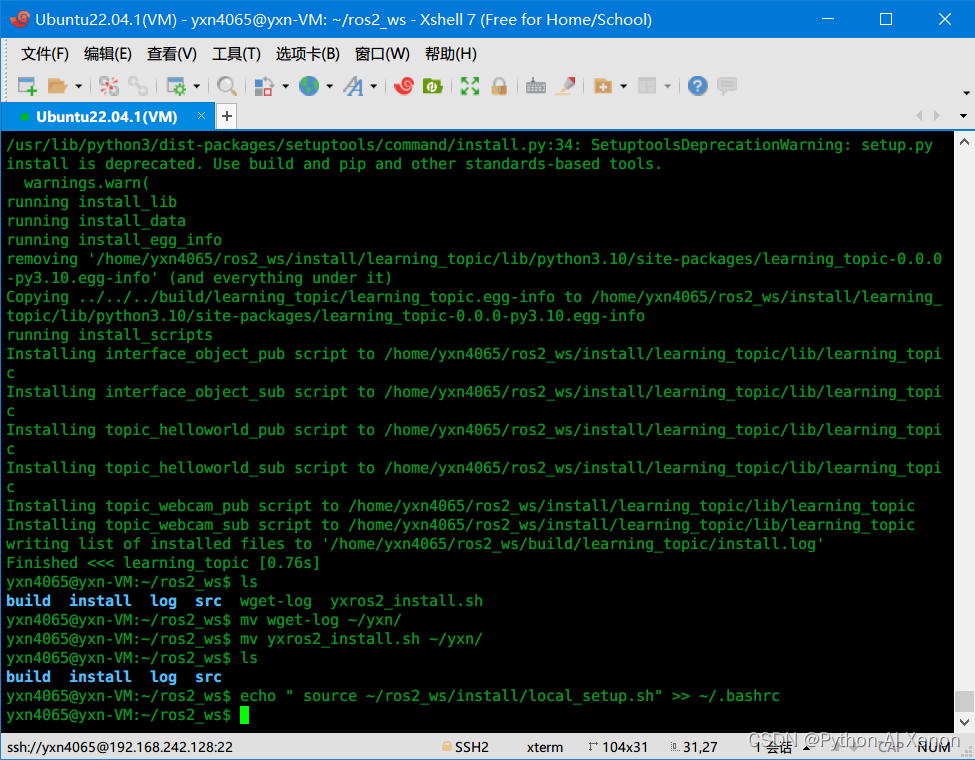This screenshot has width=975, height=760.
Task: Open the 帮助(H) menu
Action: [x=451, y=54]
